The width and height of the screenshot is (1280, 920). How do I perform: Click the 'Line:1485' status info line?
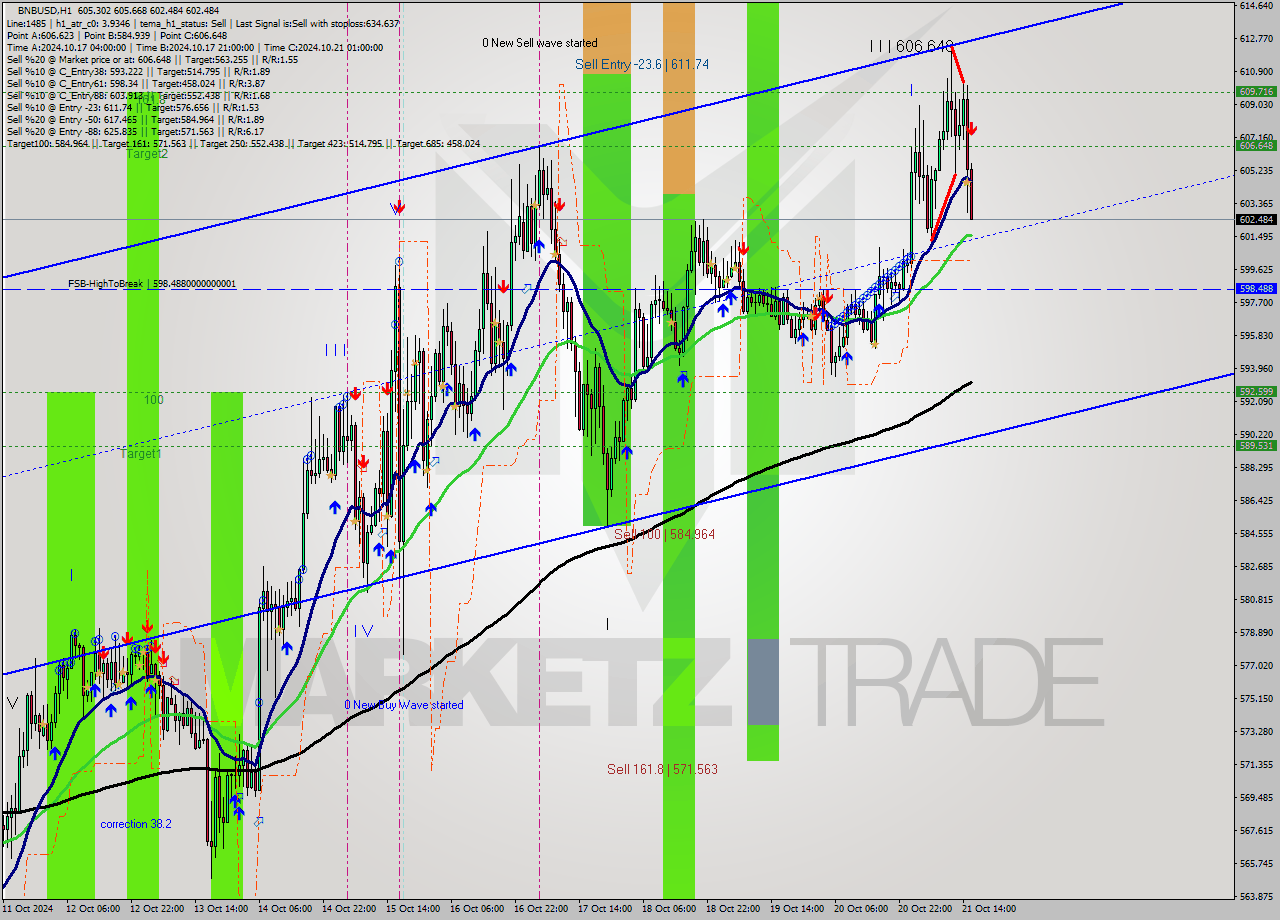203,23
